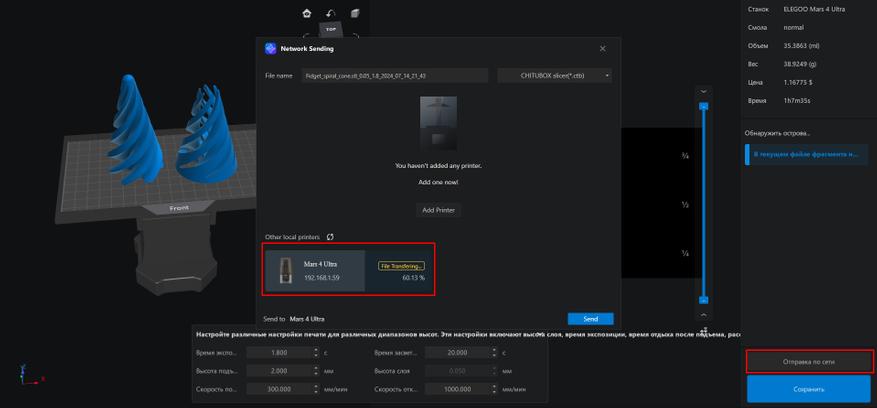The image size is (877, 408).
Task: Click the Network Sending dialog logo icon
Action: pos(271,49)
